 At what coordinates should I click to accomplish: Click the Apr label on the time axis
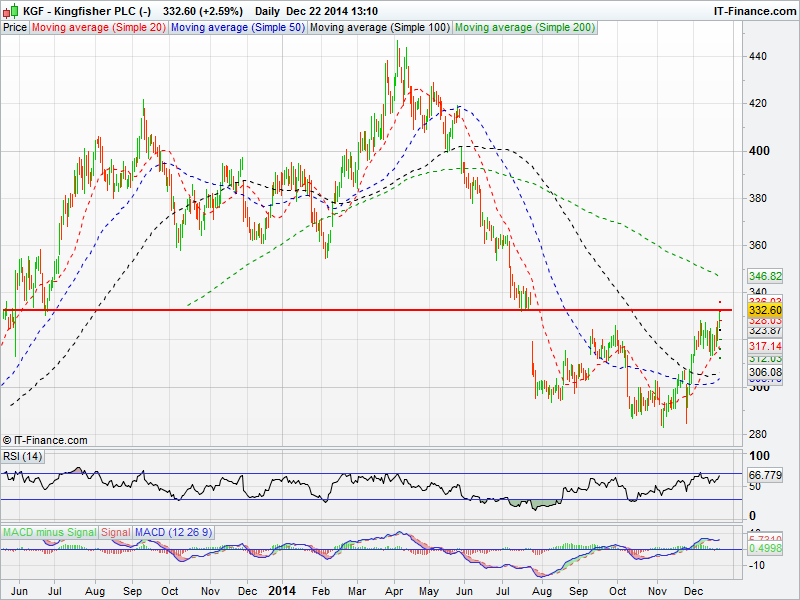(393, 591)
